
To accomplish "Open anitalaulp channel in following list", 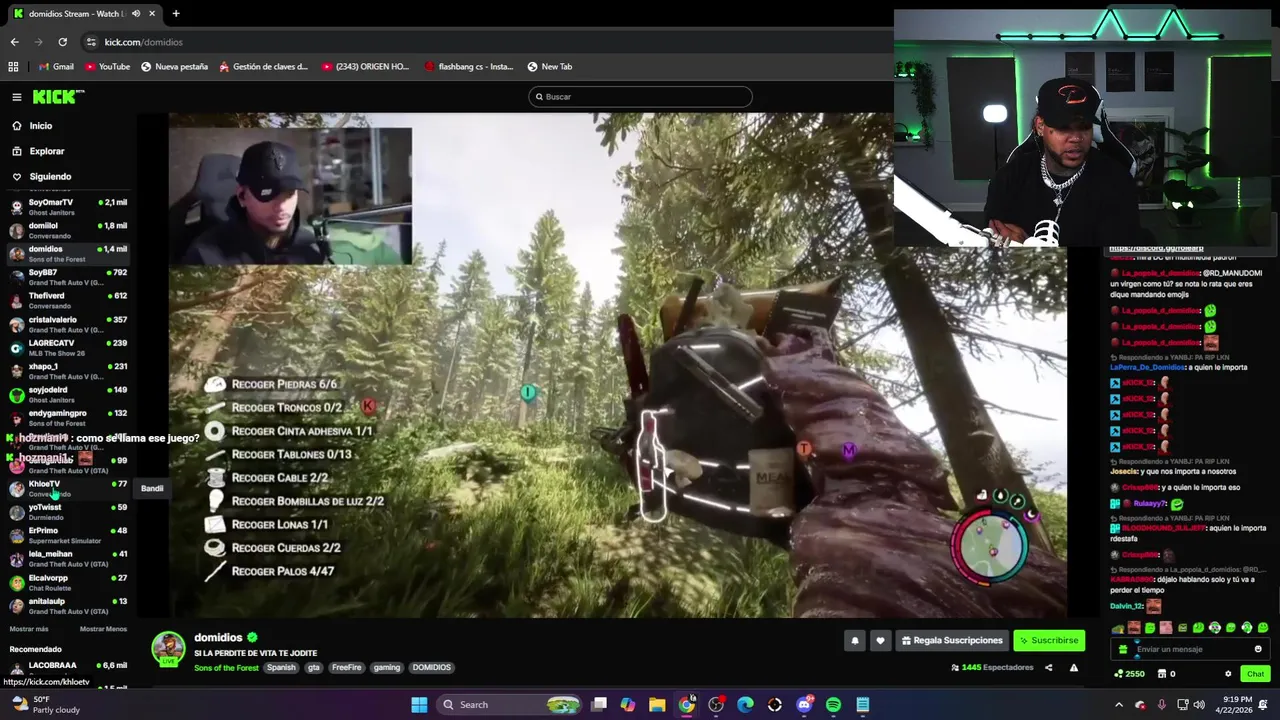I will (68, 605).
